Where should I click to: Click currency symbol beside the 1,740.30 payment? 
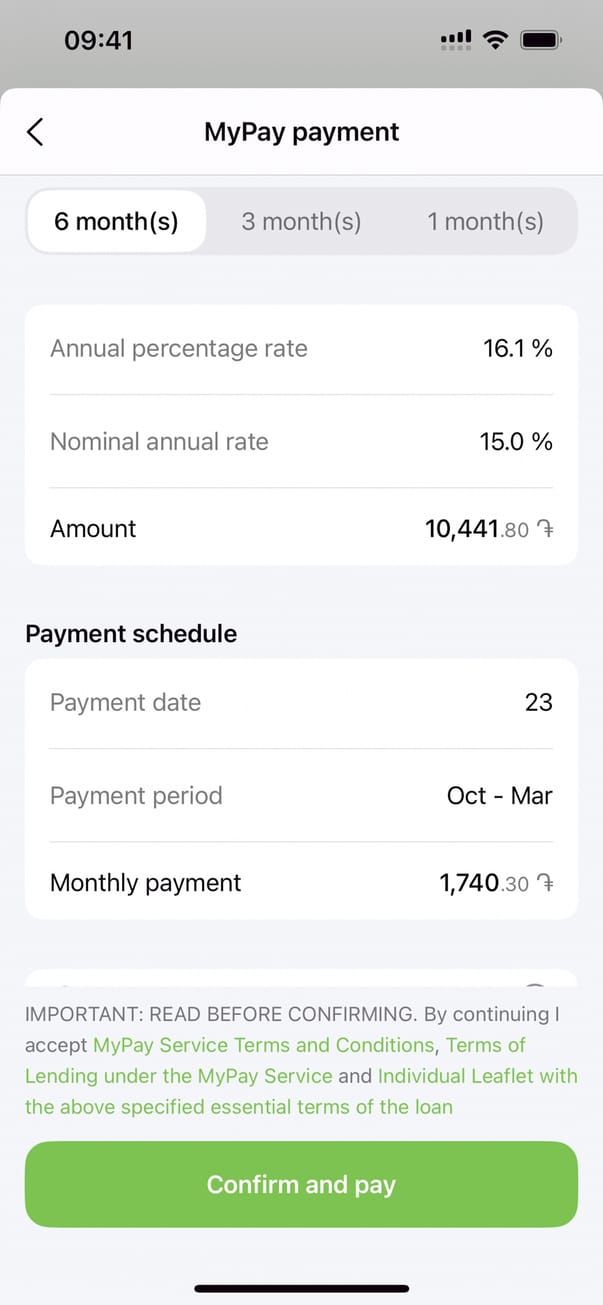545,883
